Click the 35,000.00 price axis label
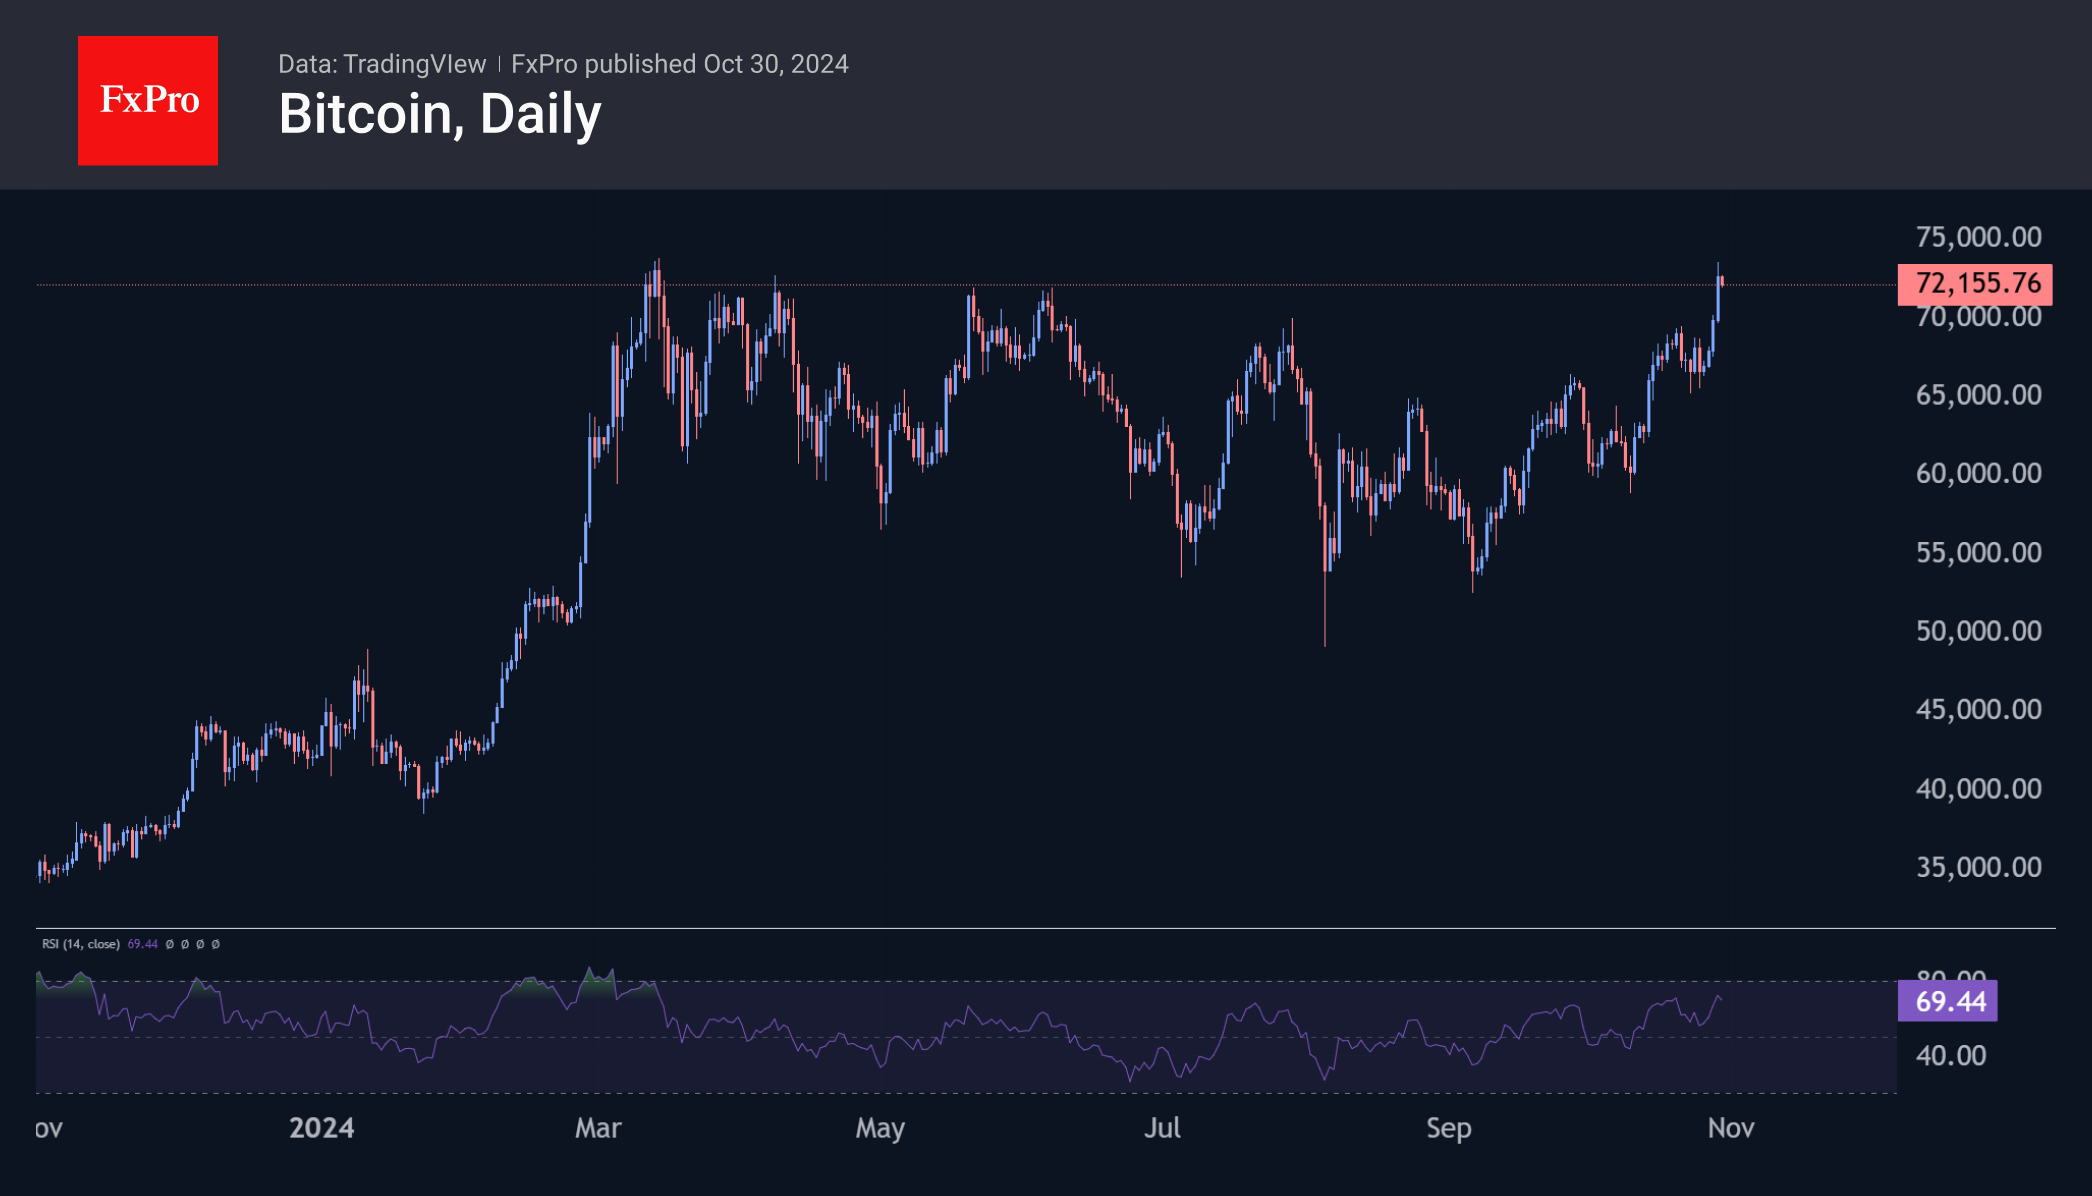The image size is (2092, 1196). 1978,867
